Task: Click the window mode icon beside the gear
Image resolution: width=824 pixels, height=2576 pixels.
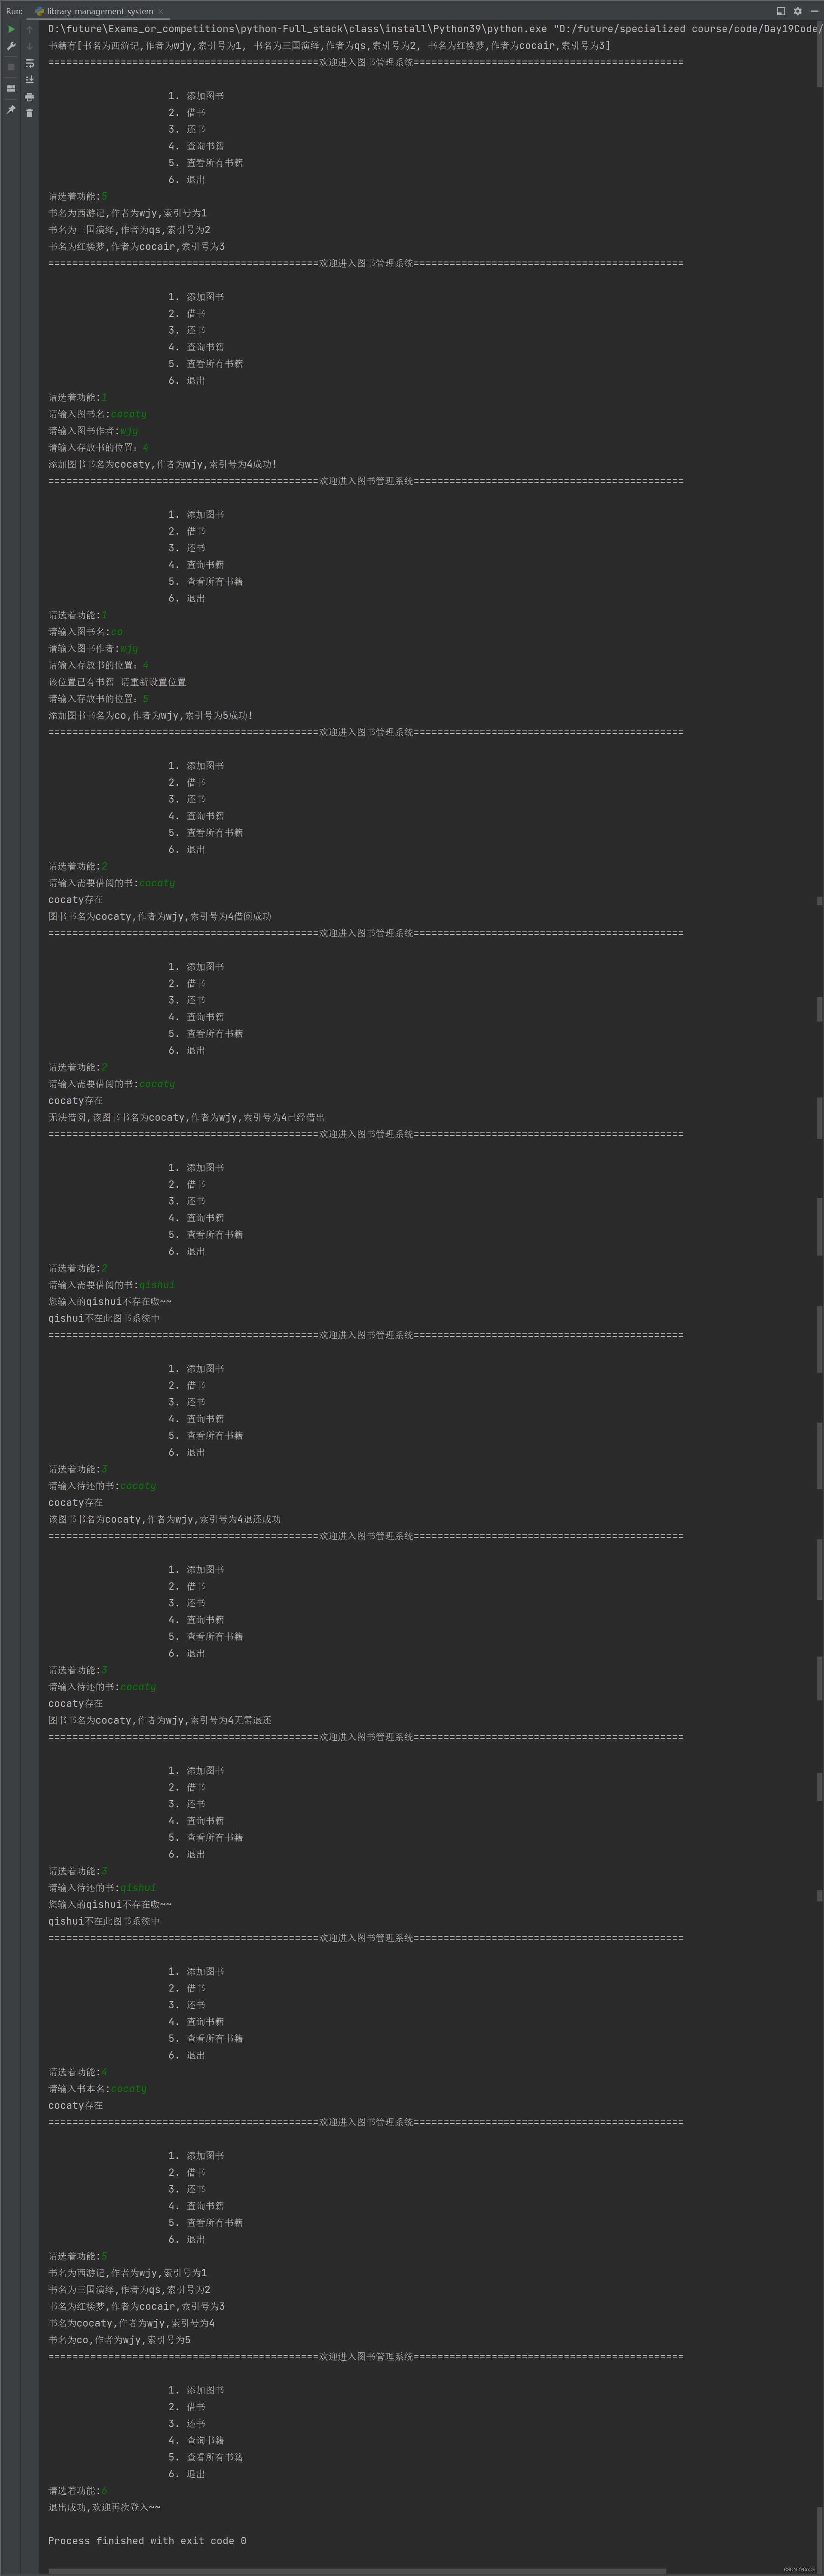Action: (781, 11)
